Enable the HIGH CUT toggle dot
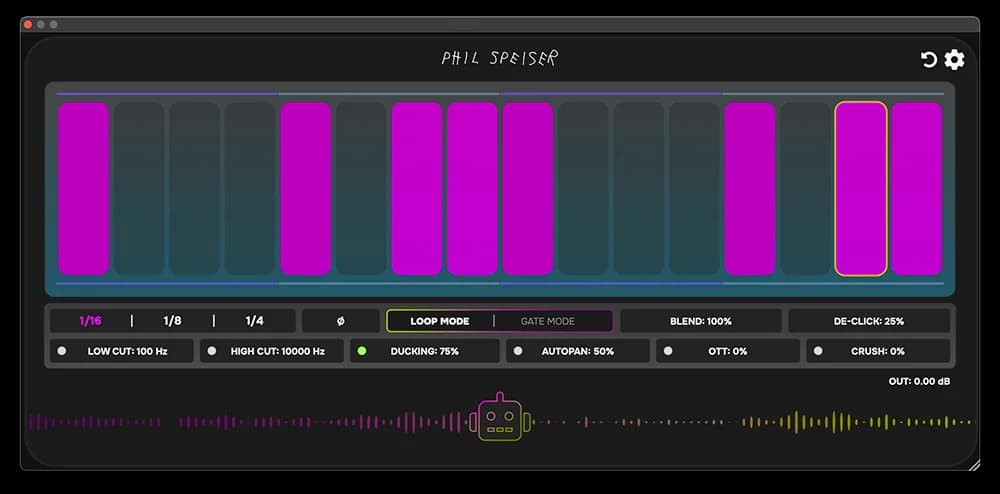1000x494 pixels. (x=212, y=351)
